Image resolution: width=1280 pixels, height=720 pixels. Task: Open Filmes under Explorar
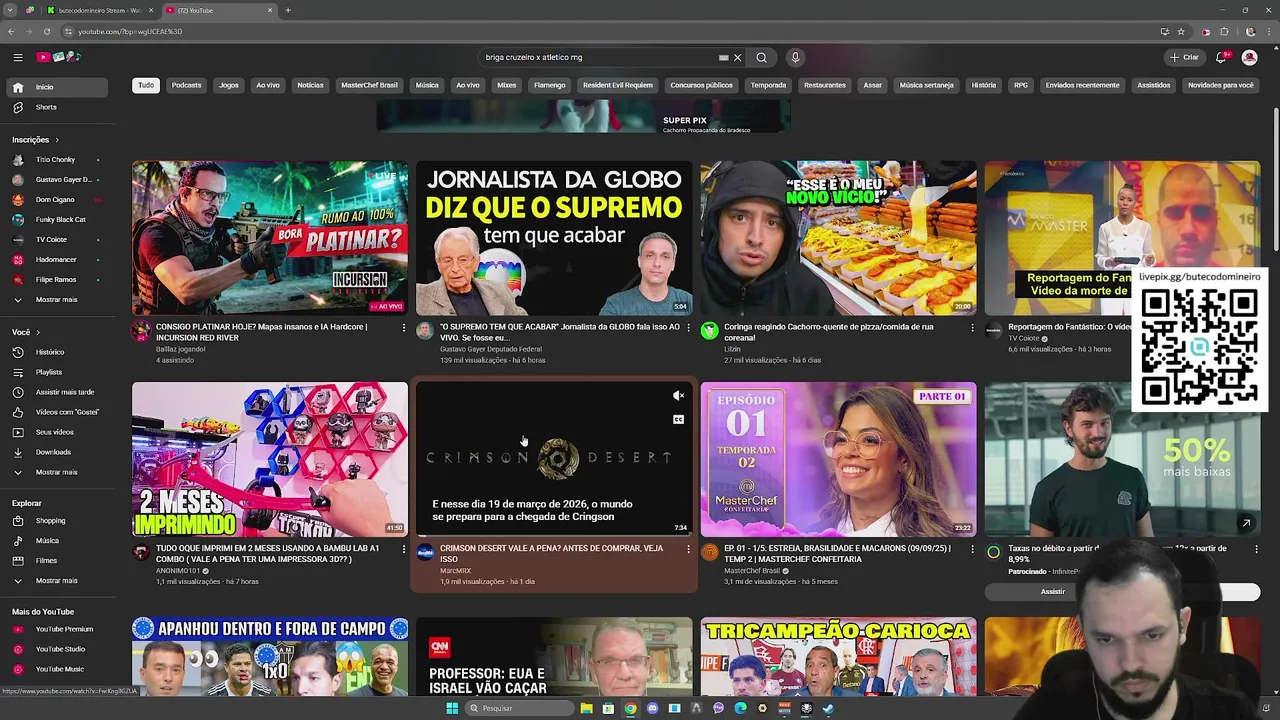click(x=58, y=561)
